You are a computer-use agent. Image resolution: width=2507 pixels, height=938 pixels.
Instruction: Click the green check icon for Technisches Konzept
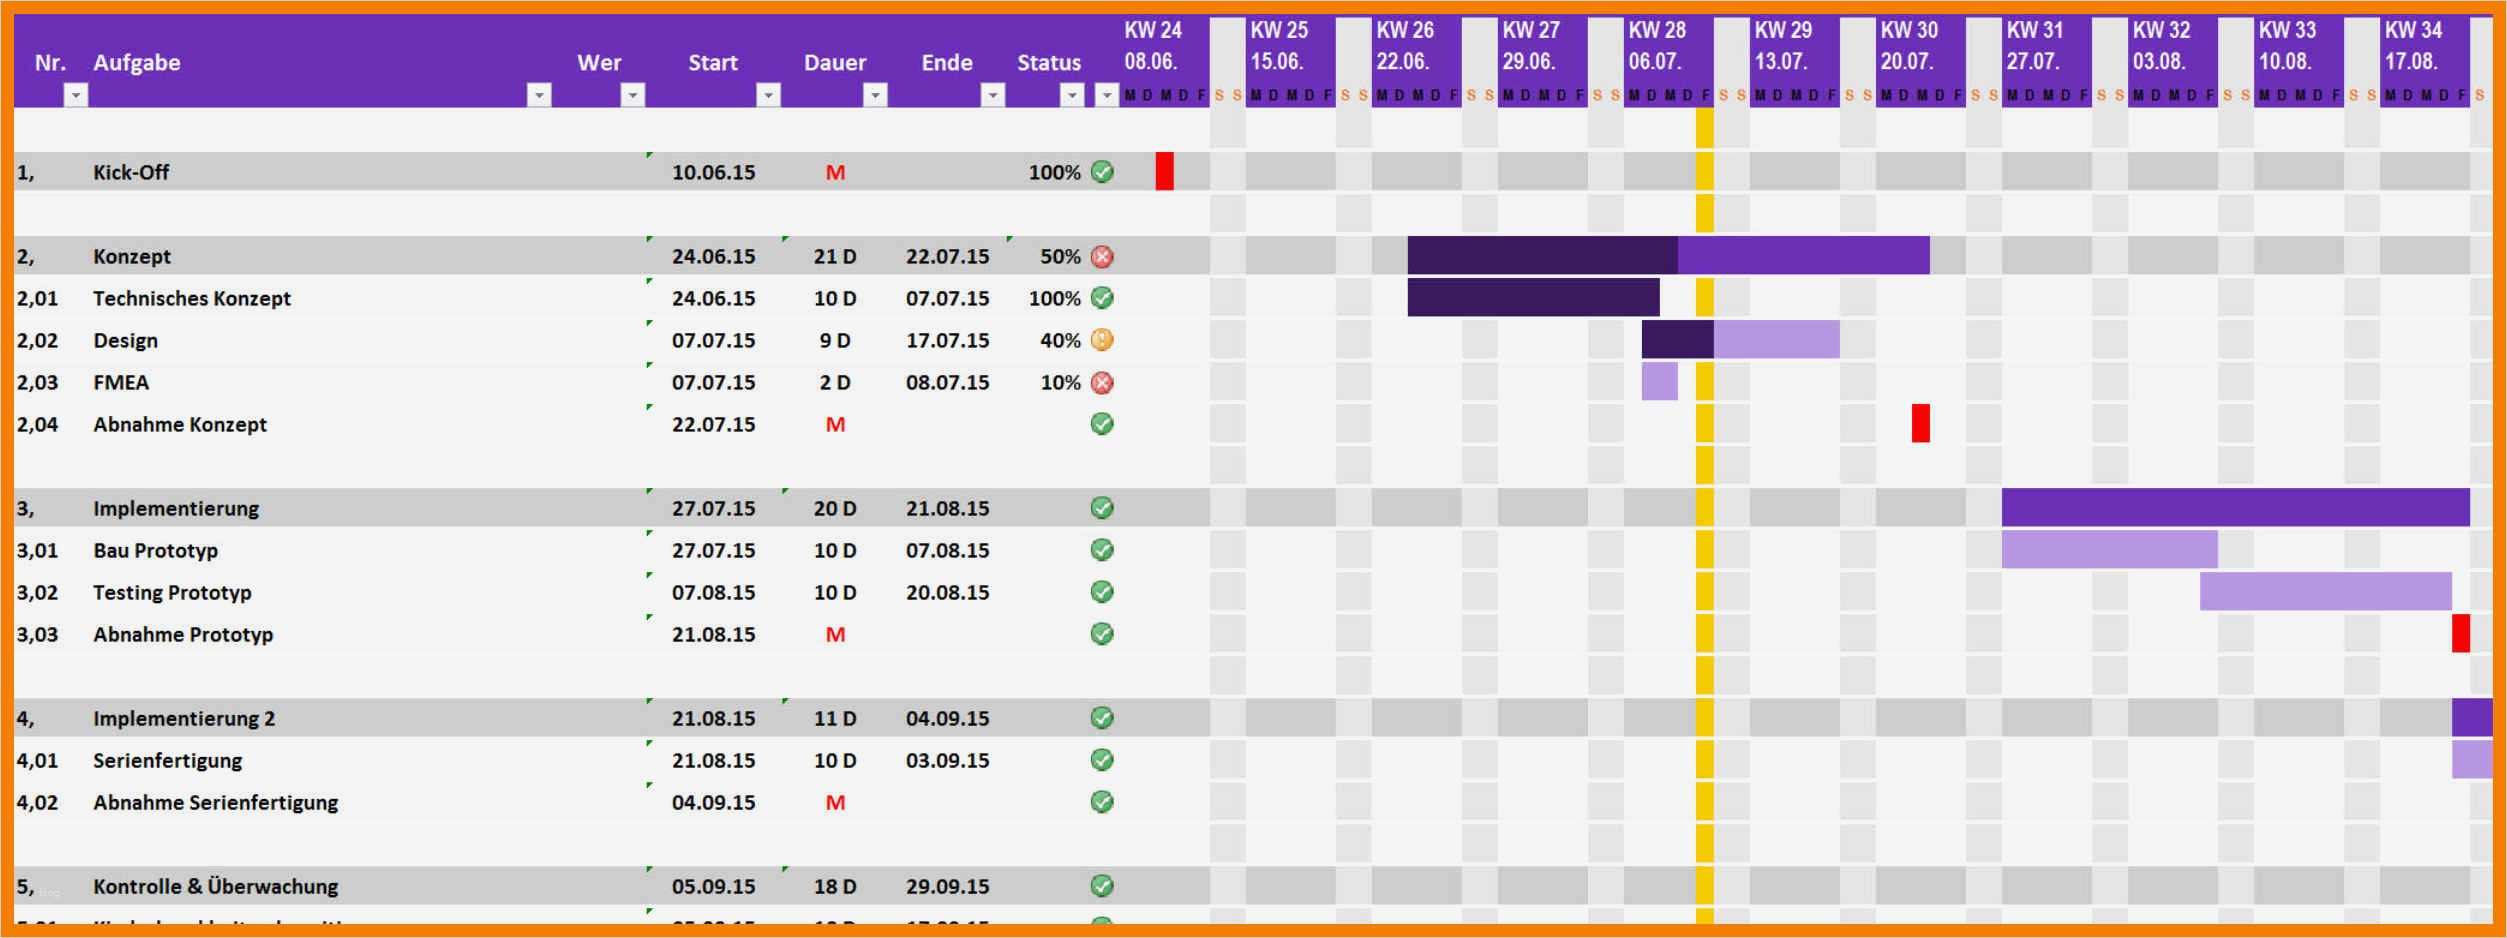tap(1102, 297)
